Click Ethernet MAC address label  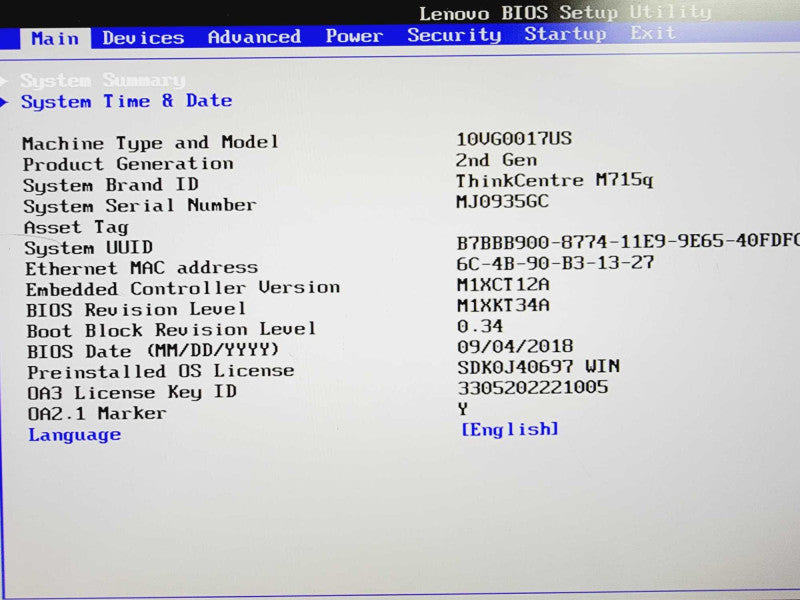click(x=141, y=268)
